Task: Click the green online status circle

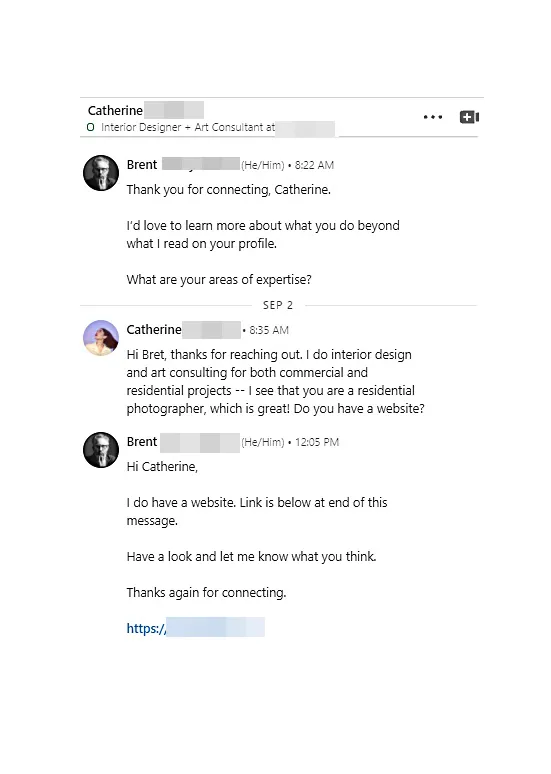Action: click(x=90, y=127)
